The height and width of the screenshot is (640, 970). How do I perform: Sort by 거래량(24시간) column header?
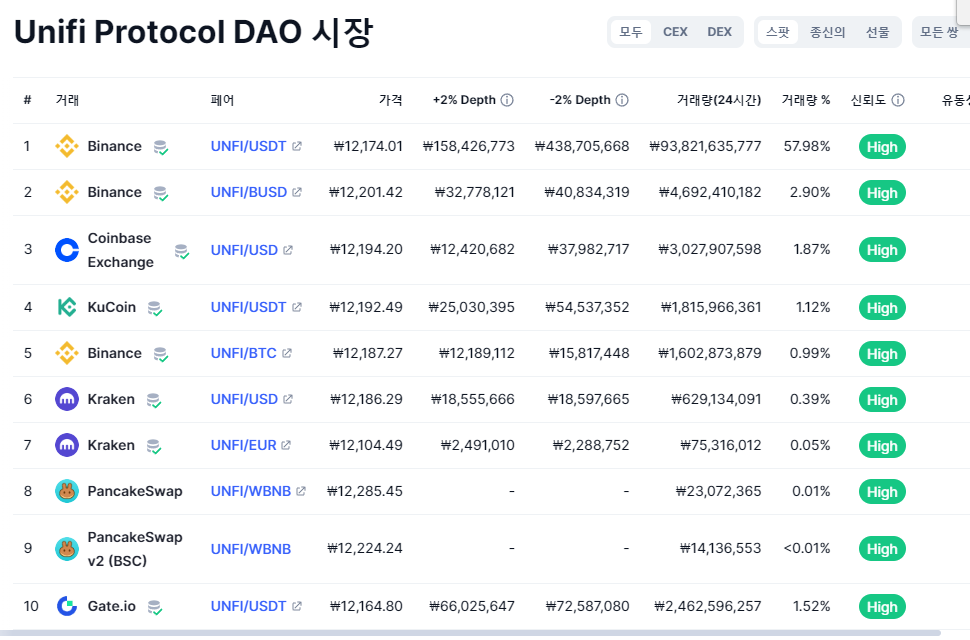719,100
